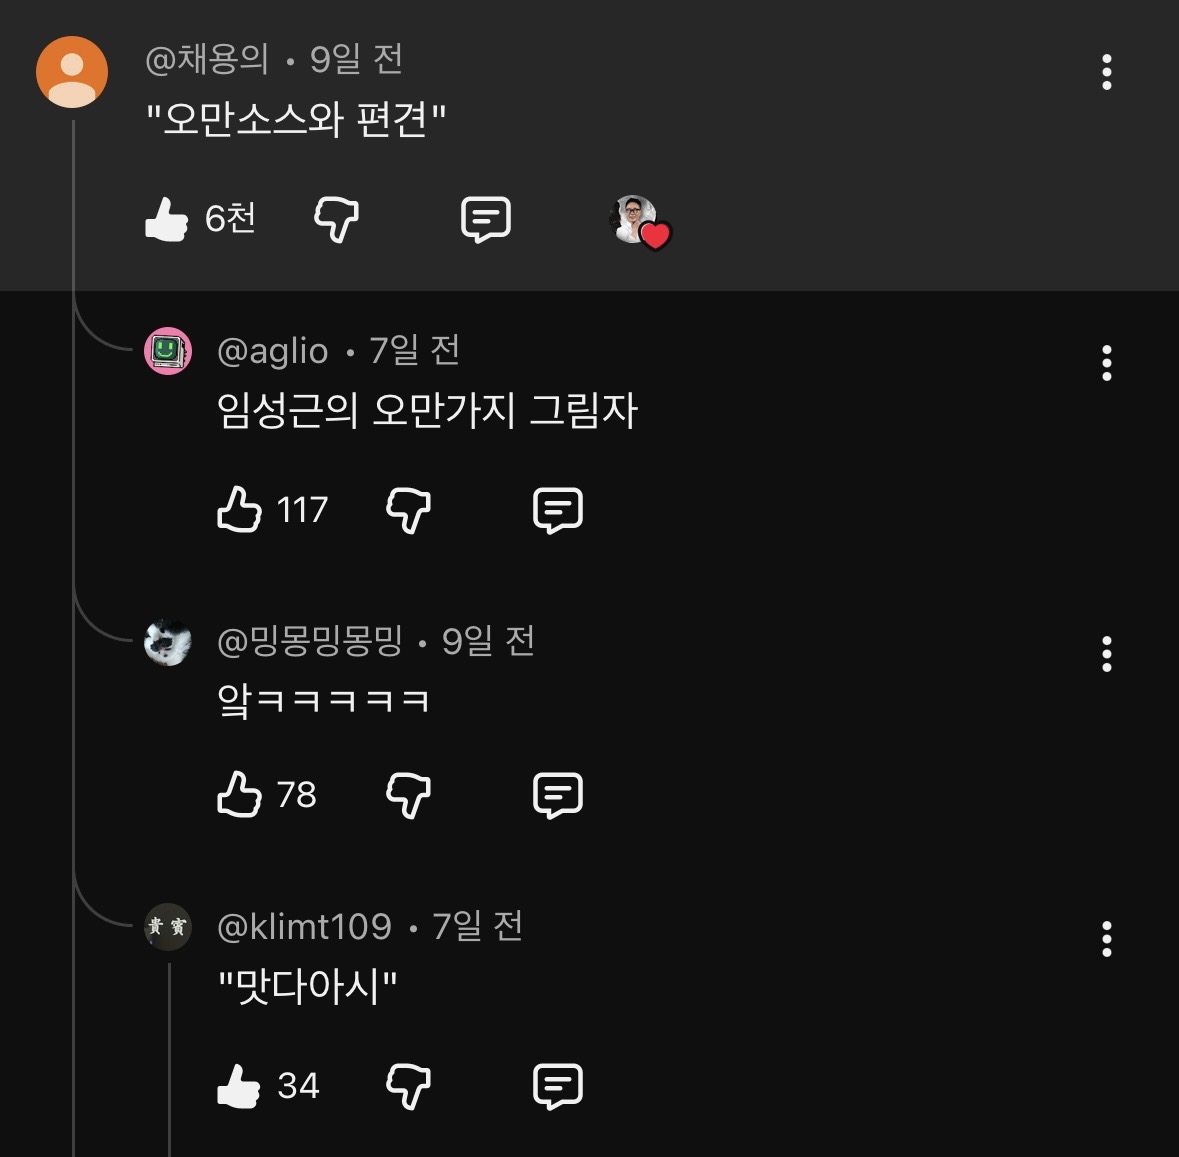Dislike @밍몽밍몽밍's reply

click(x=408, y=795)
